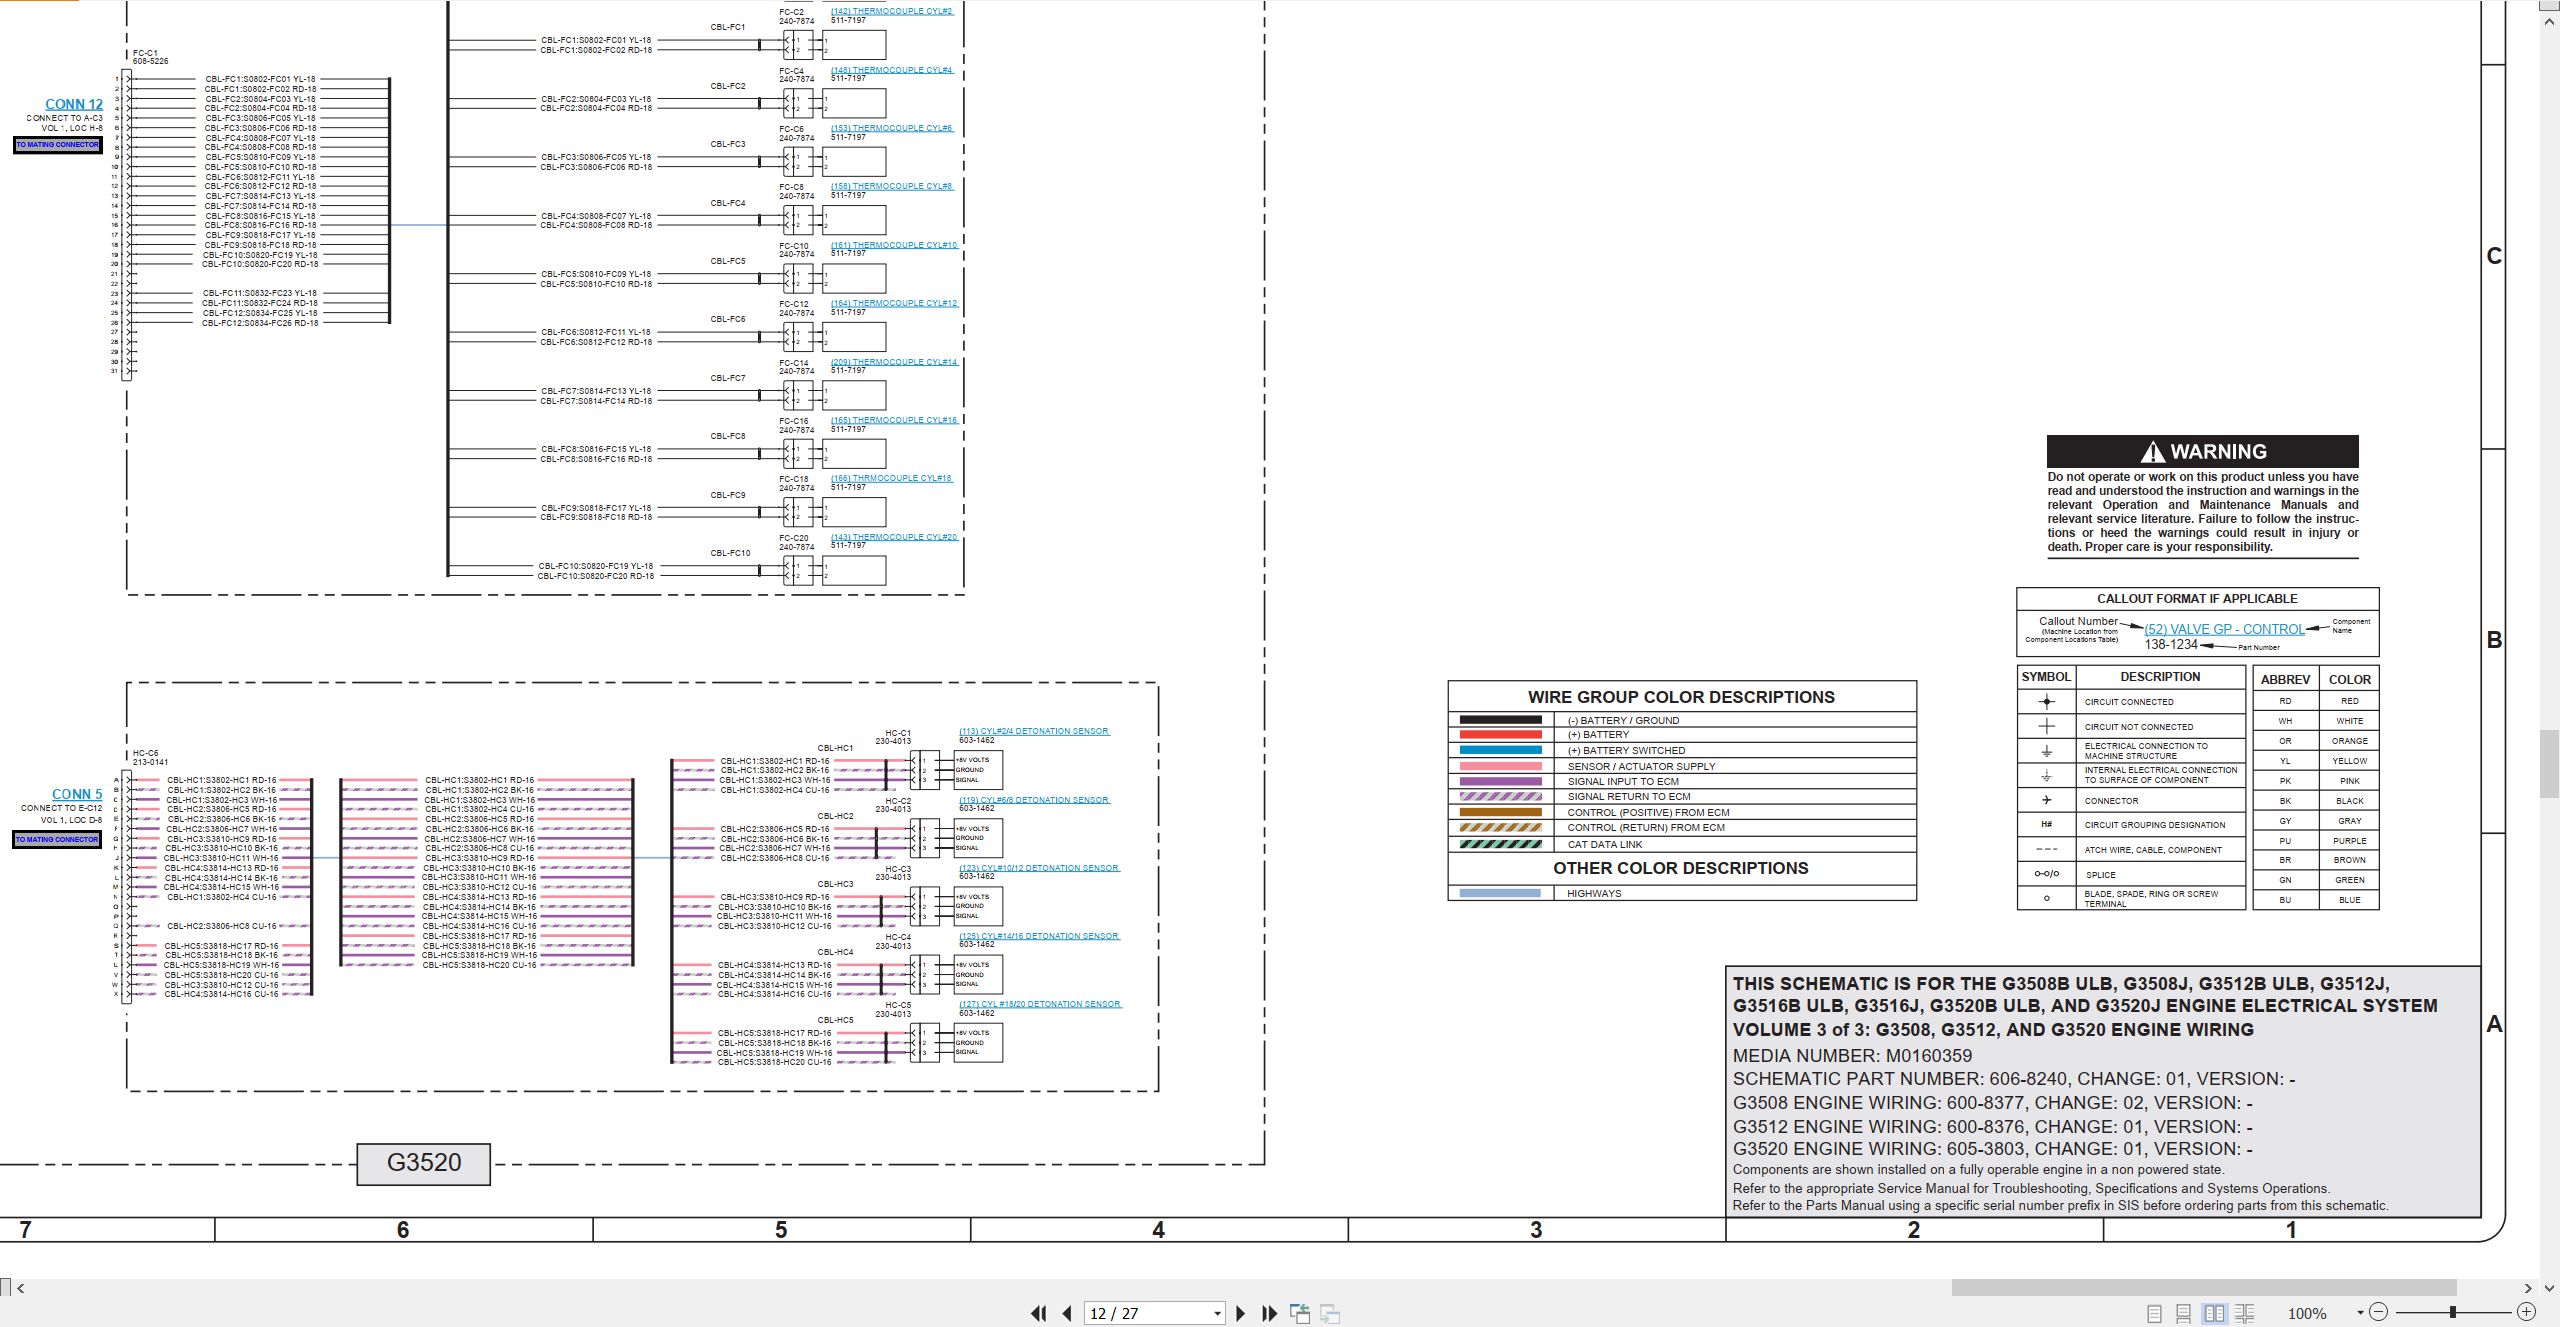
Task: Select two-page side-by-side view
Action: point(2214,1313)
